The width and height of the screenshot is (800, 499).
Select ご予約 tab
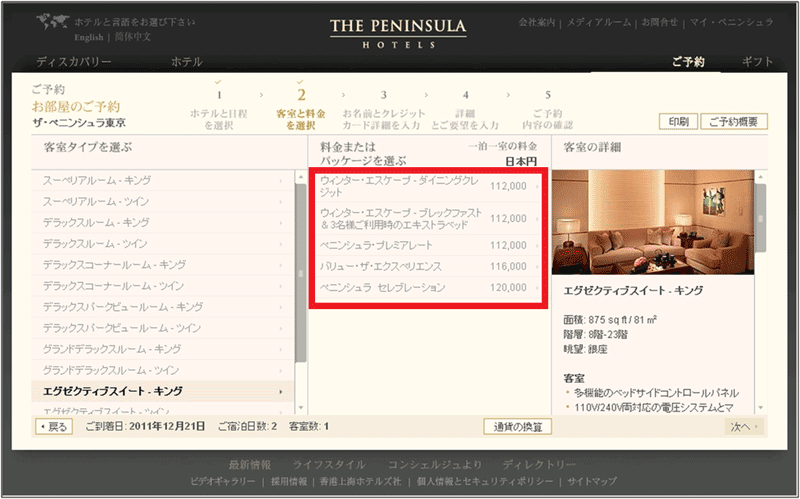[688, 62]
